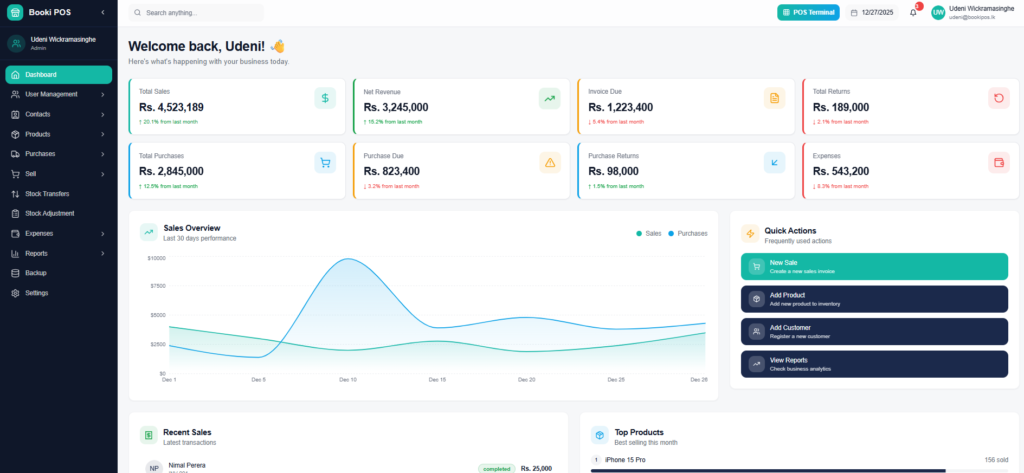Click the Total Returns refresh icon
This screenshot has width=1024, height=473.
pos(998,98)
